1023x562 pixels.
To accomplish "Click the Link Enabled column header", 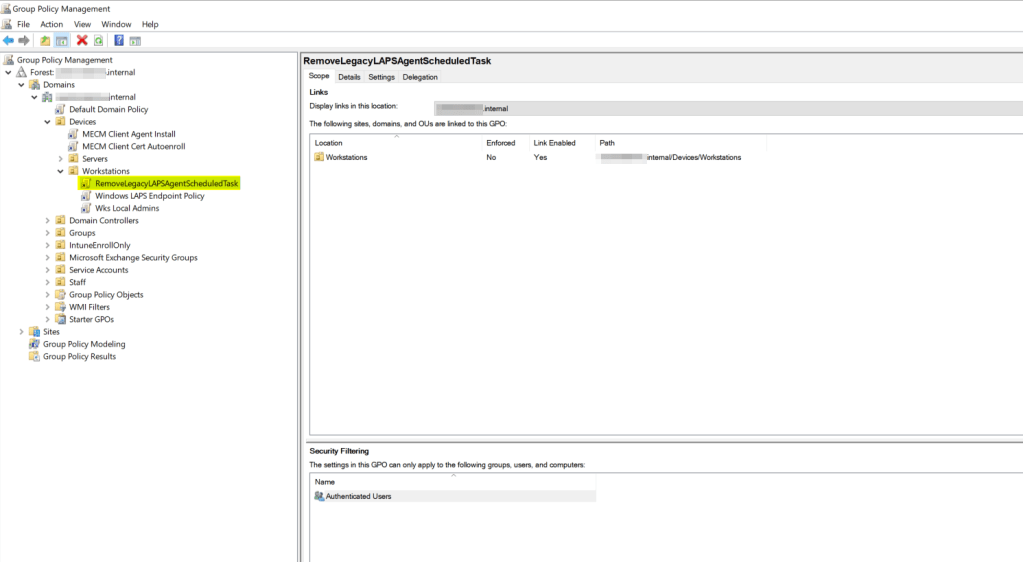I will 554,143.
